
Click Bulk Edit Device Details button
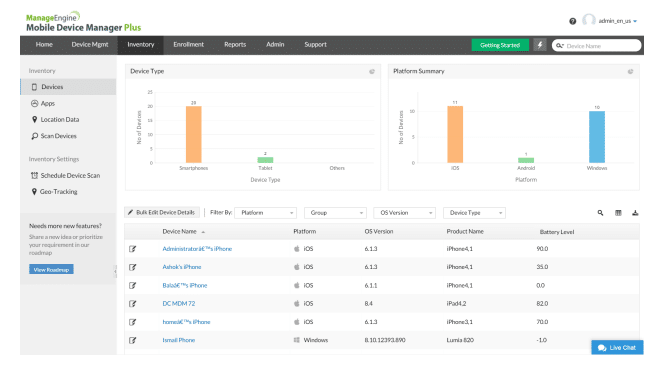coord(162,212)
